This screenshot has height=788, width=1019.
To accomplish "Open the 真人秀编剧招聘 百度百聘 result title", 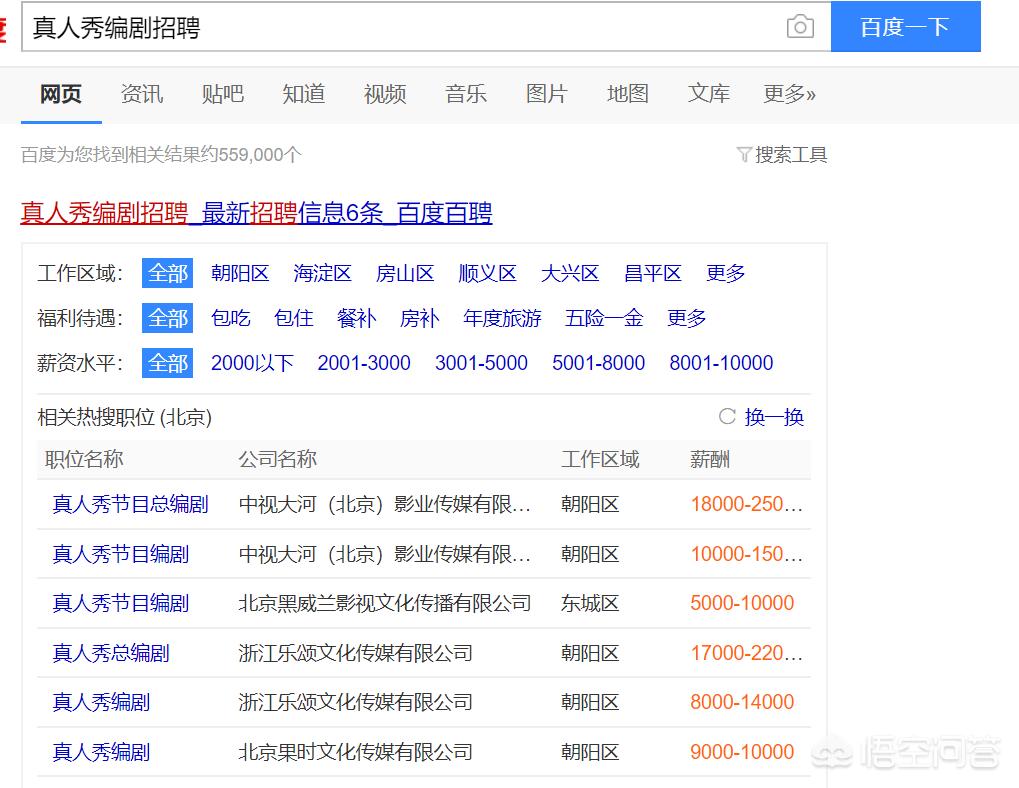I will click(x=256, y=212).
